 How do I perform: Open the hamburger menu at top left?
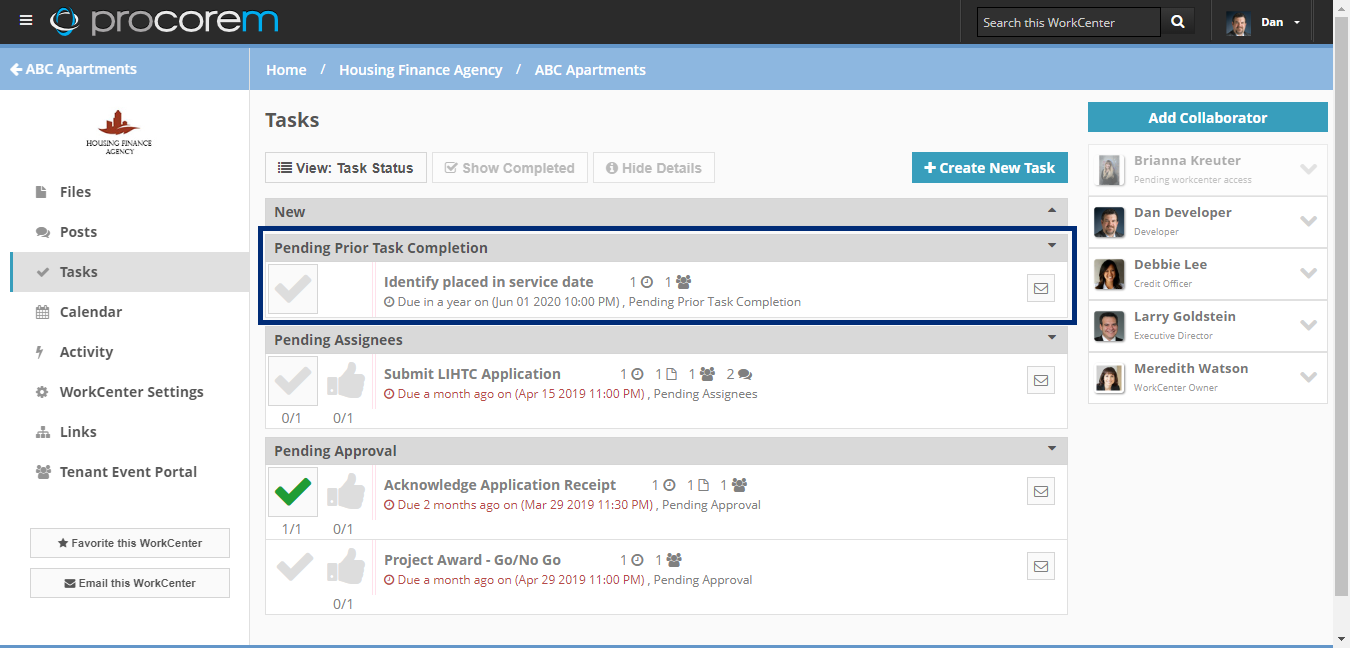[x=26, y=18]
